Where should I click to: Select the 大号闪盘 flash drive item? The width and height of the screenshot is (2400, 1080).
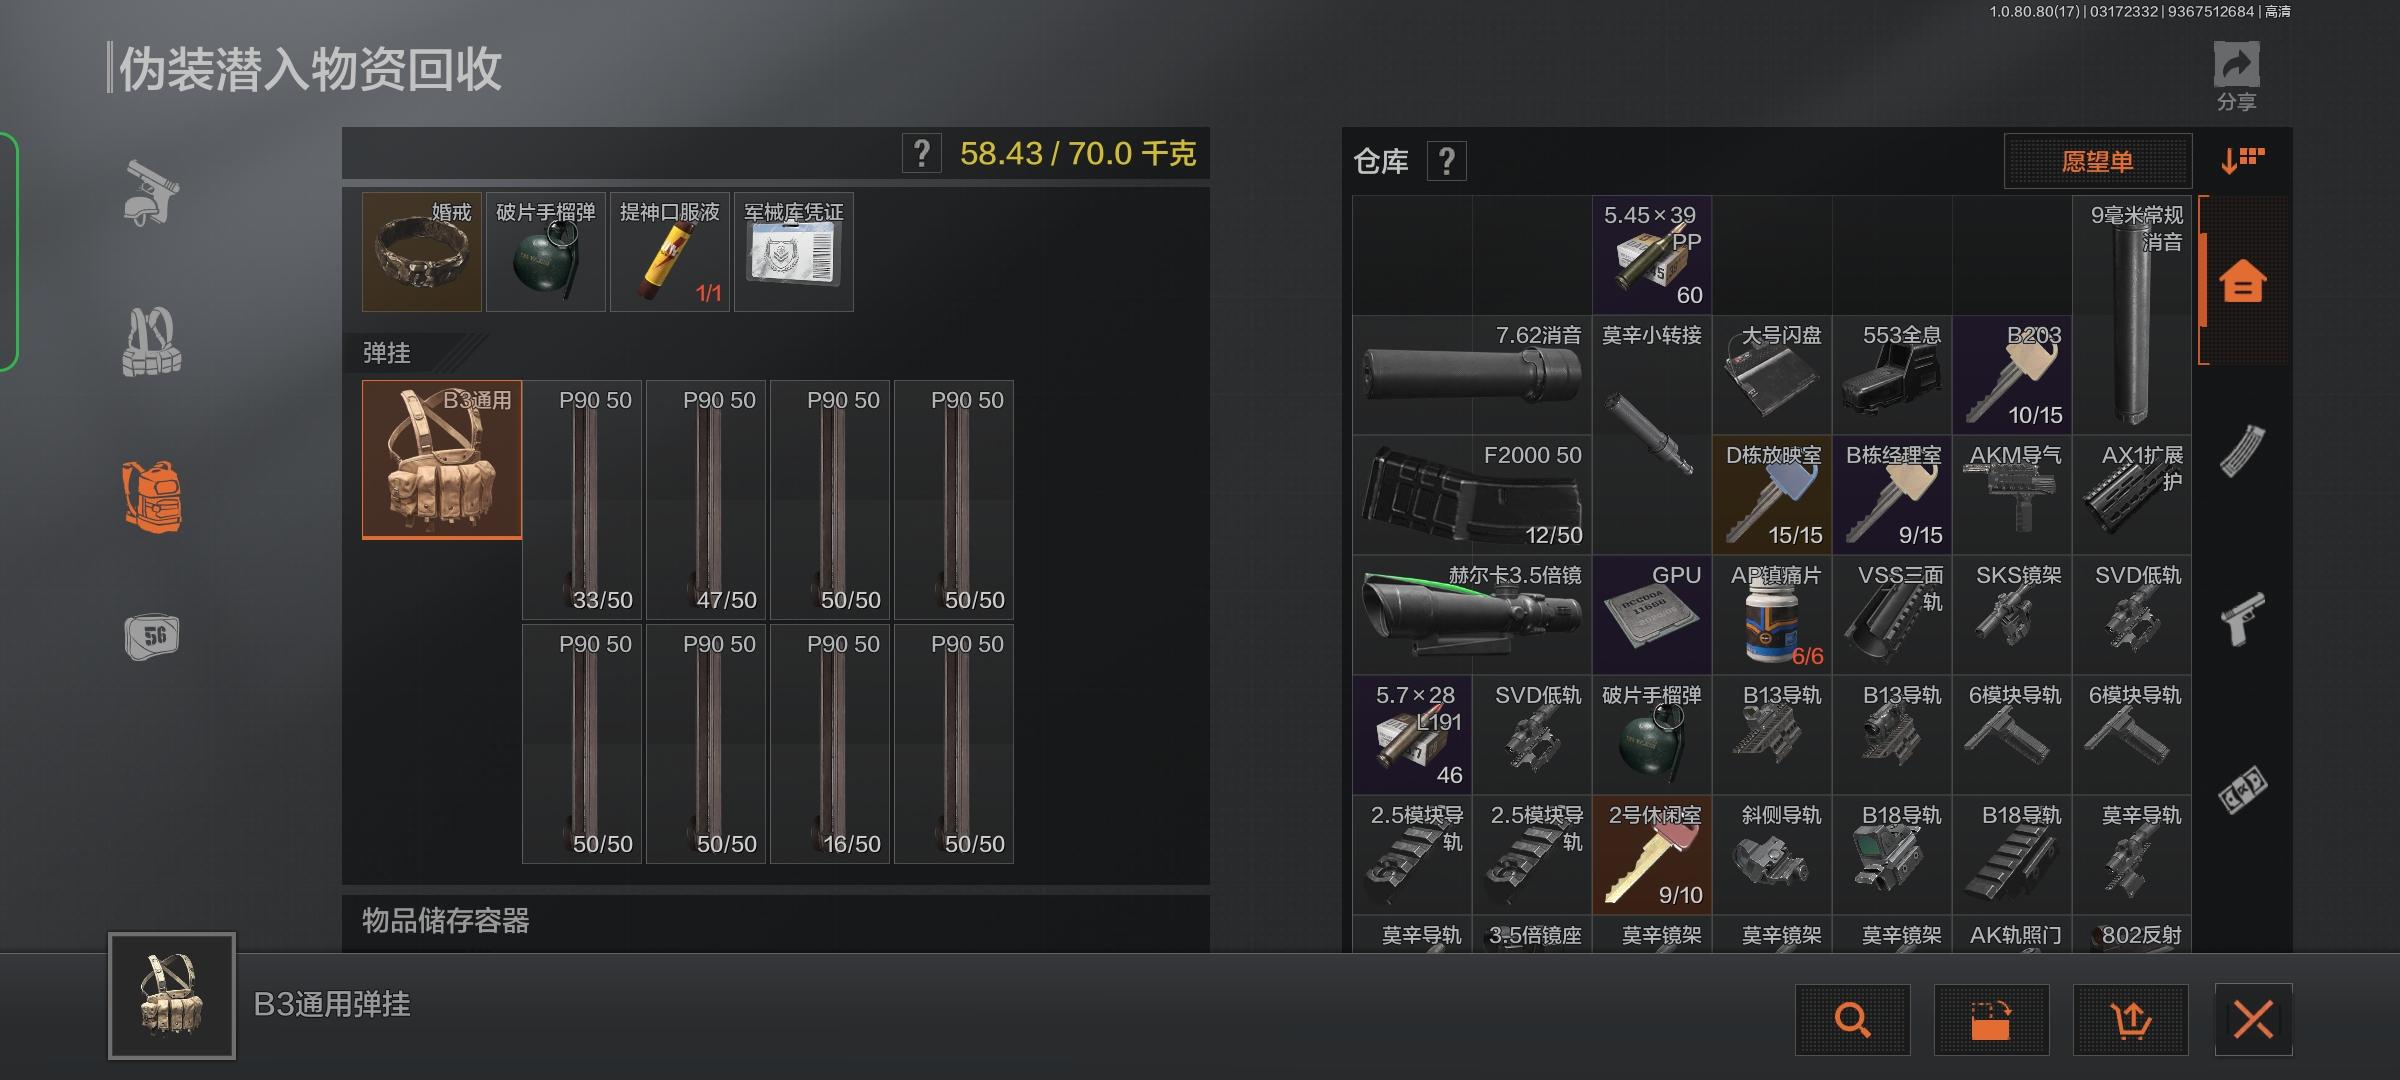(x=1772, y=376)
